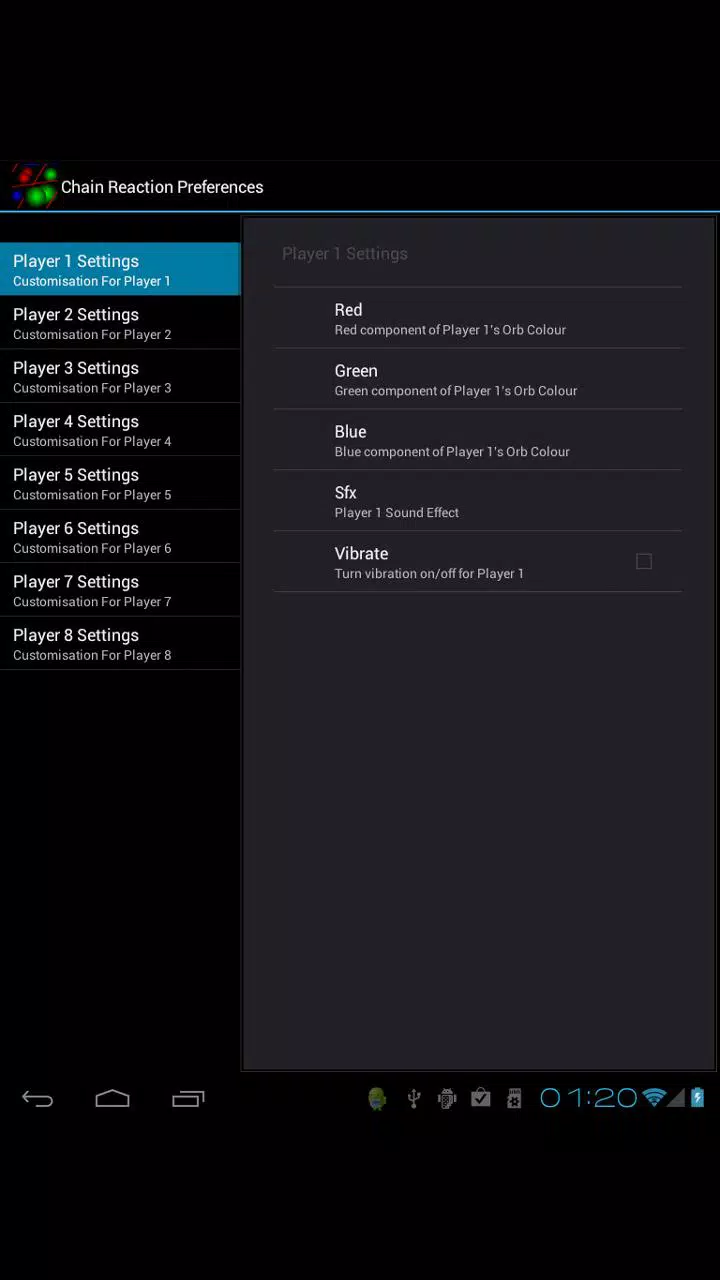Select Player 5 Settings in the list

click(x=120, y=483)
